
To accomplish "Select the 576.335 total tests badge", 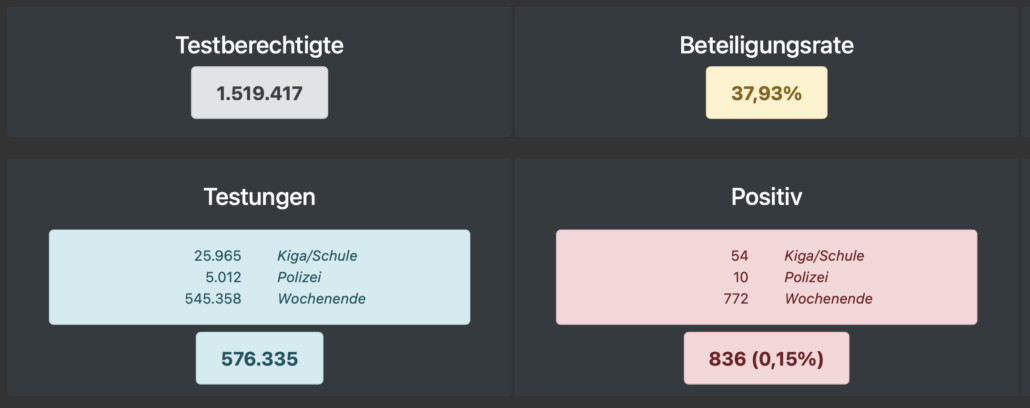I will (x=259, y=358).
